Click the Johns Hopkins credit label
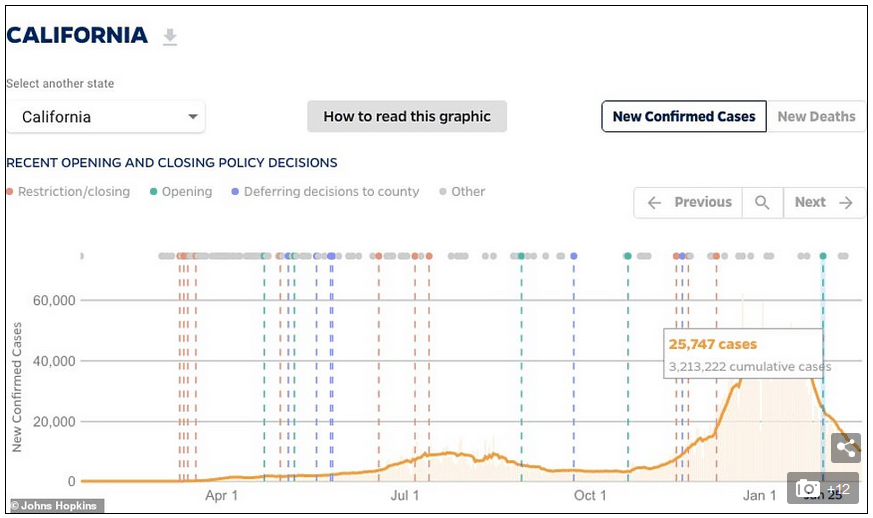Viewport: 873px width, 518px height. tap(55, 506)
